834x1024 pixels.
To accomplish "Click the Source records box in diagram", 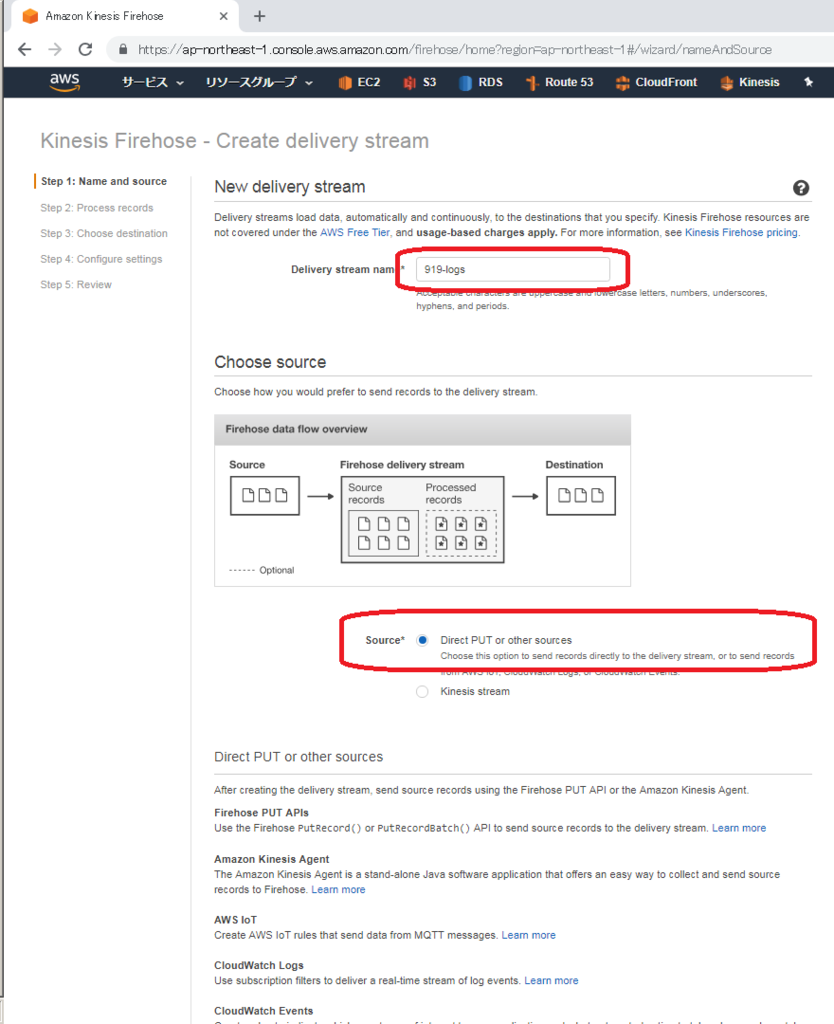I will pyautogui.click(x=383, y=534).
